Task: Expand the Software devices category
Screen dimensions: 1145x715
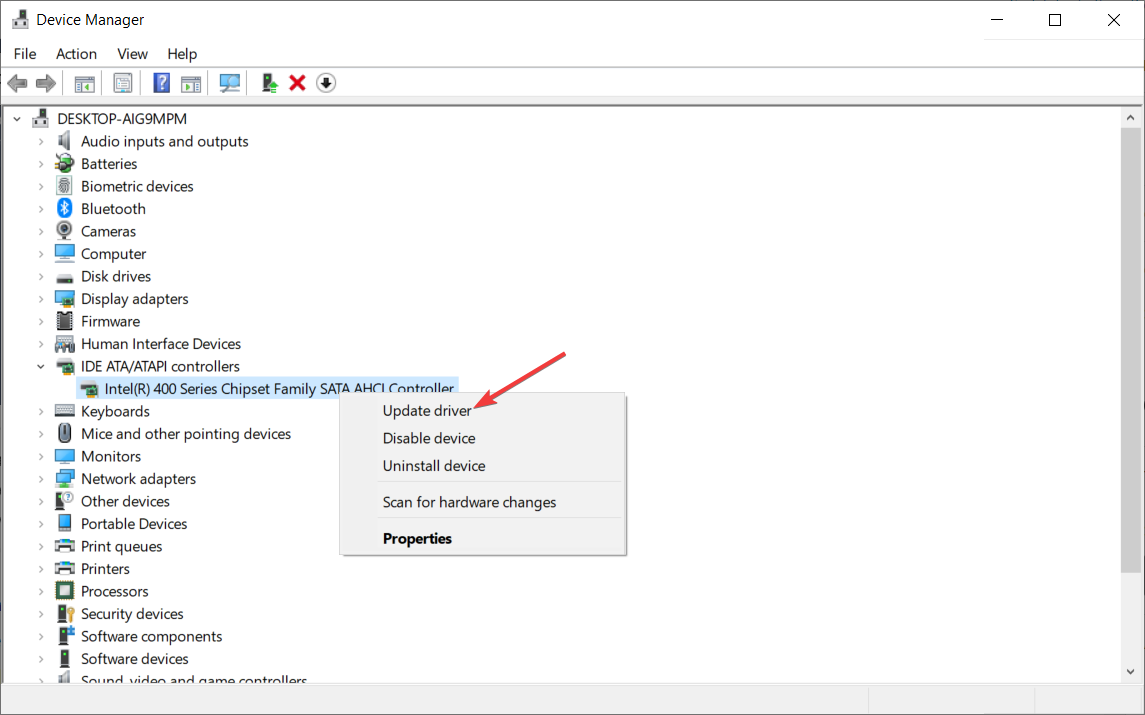Action: (x=41, y=659)
